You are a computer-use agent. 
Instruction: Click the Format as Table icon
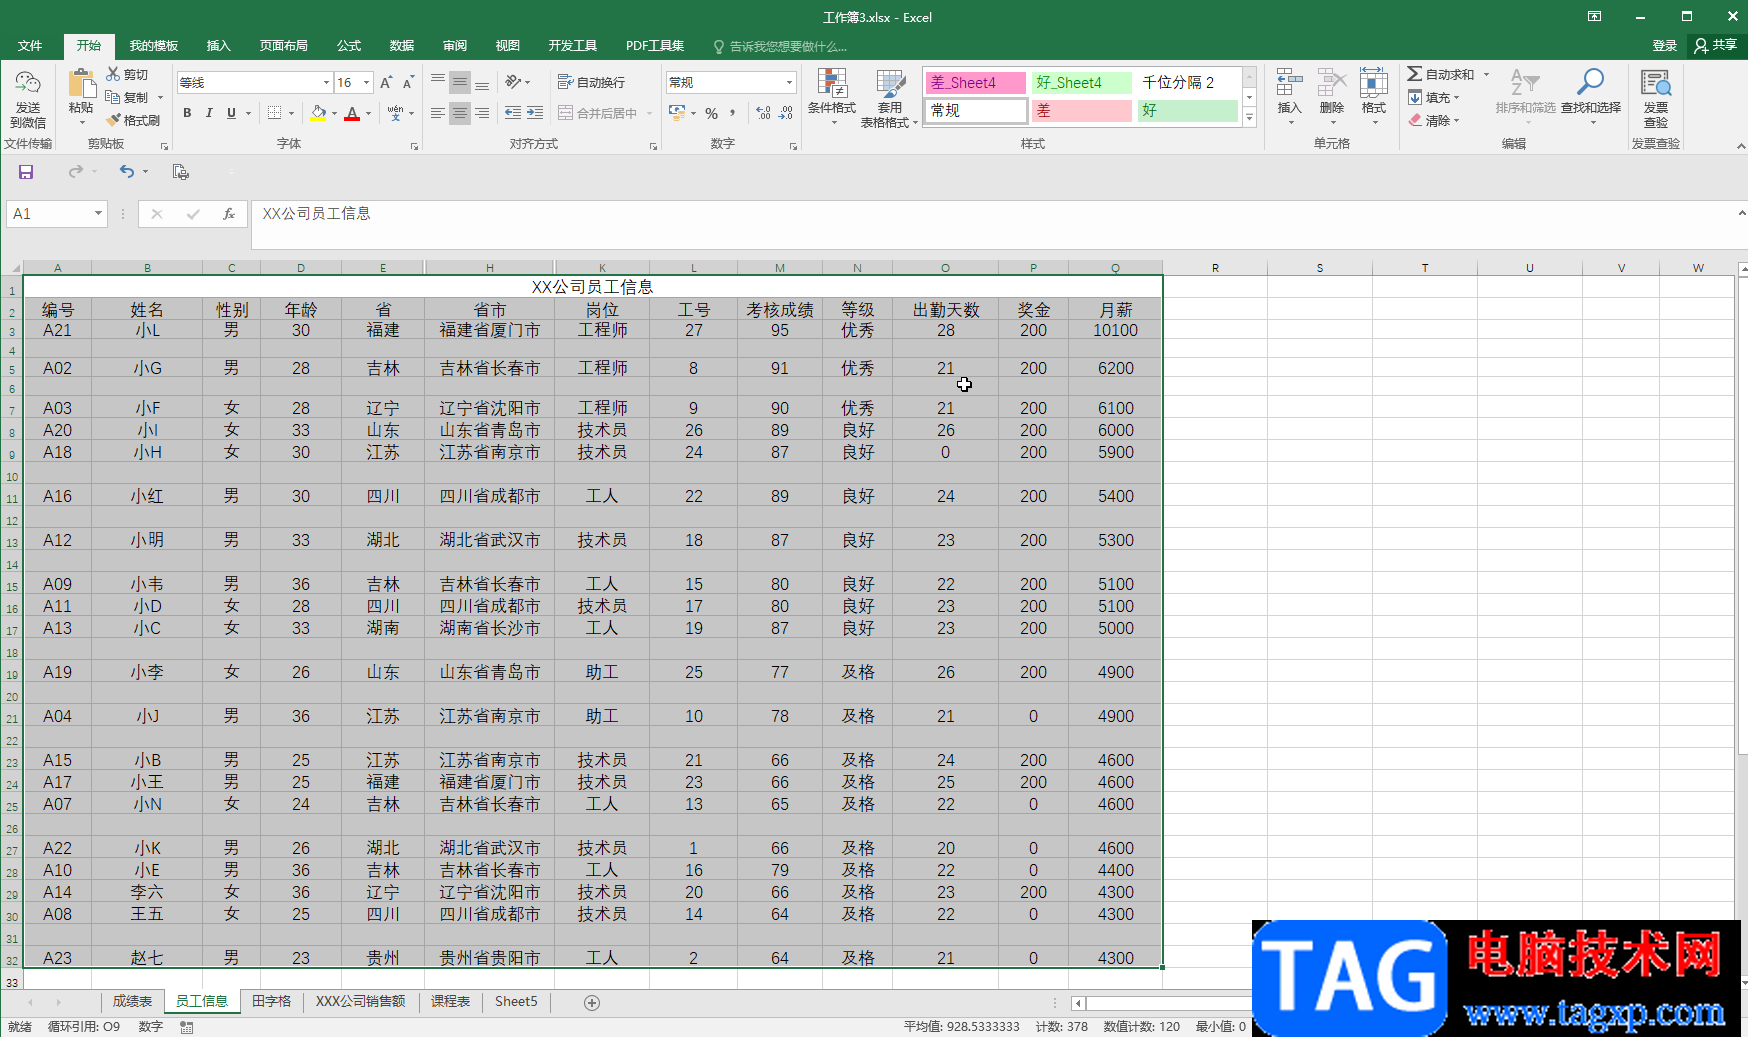(890, 83)
